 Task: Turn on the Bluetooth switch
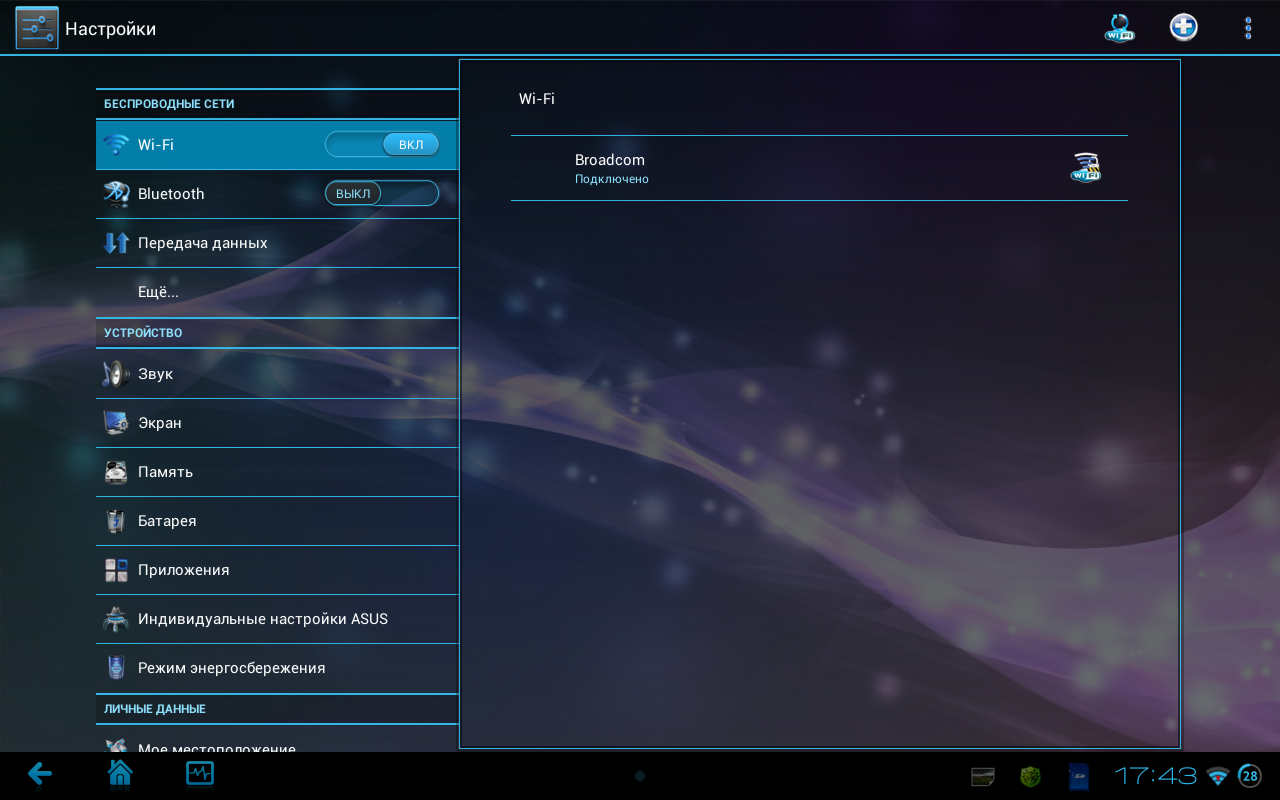(x=382, y=194)
